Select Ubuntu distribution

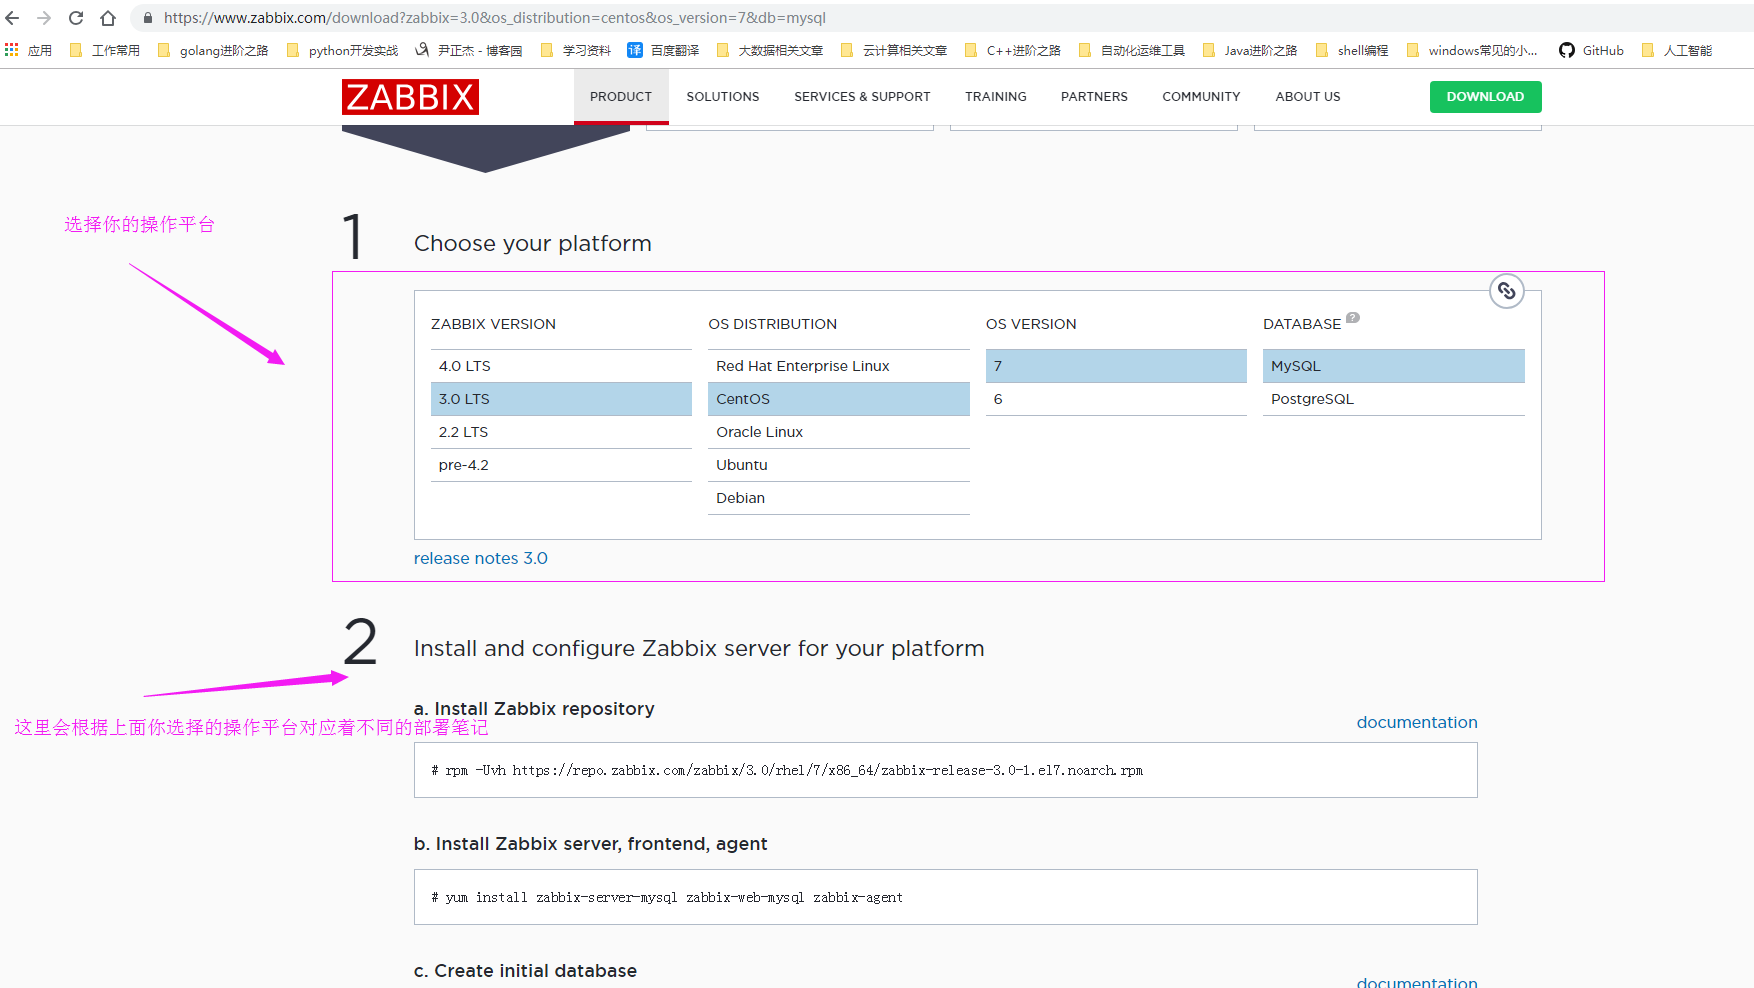(x=839, y=465)
